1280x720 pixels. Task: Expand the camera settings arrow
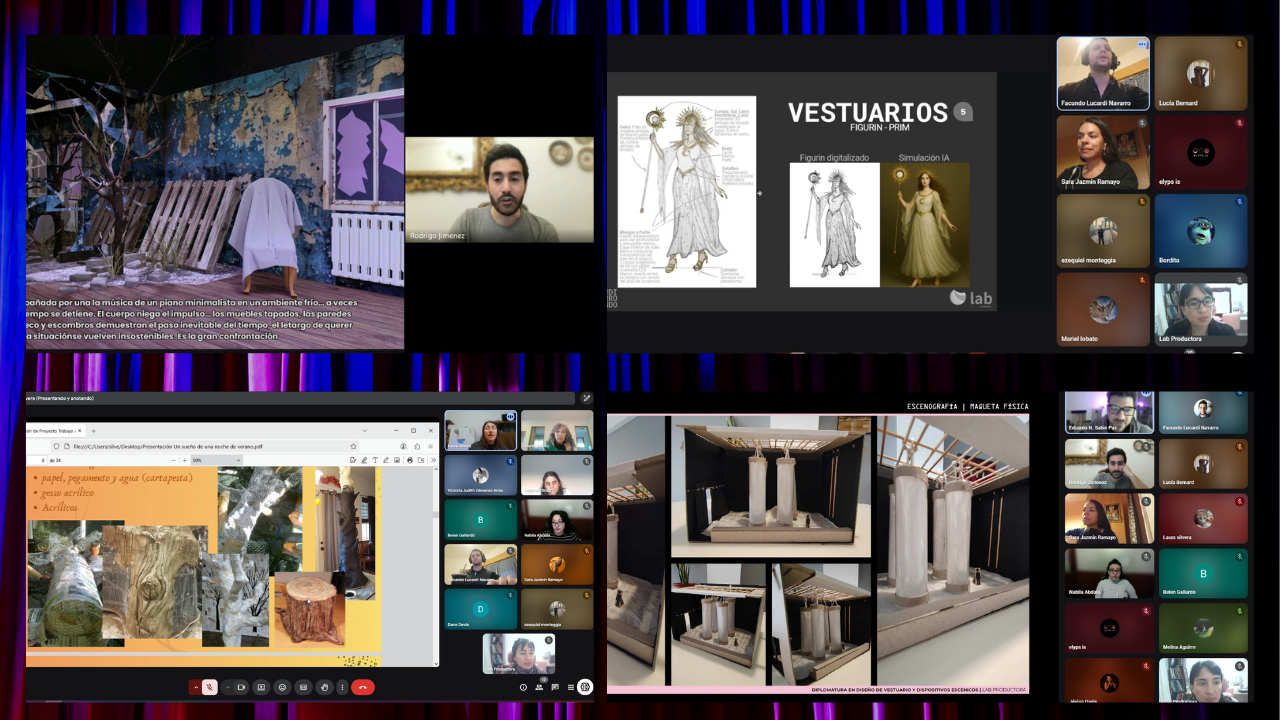pos(228,687)
